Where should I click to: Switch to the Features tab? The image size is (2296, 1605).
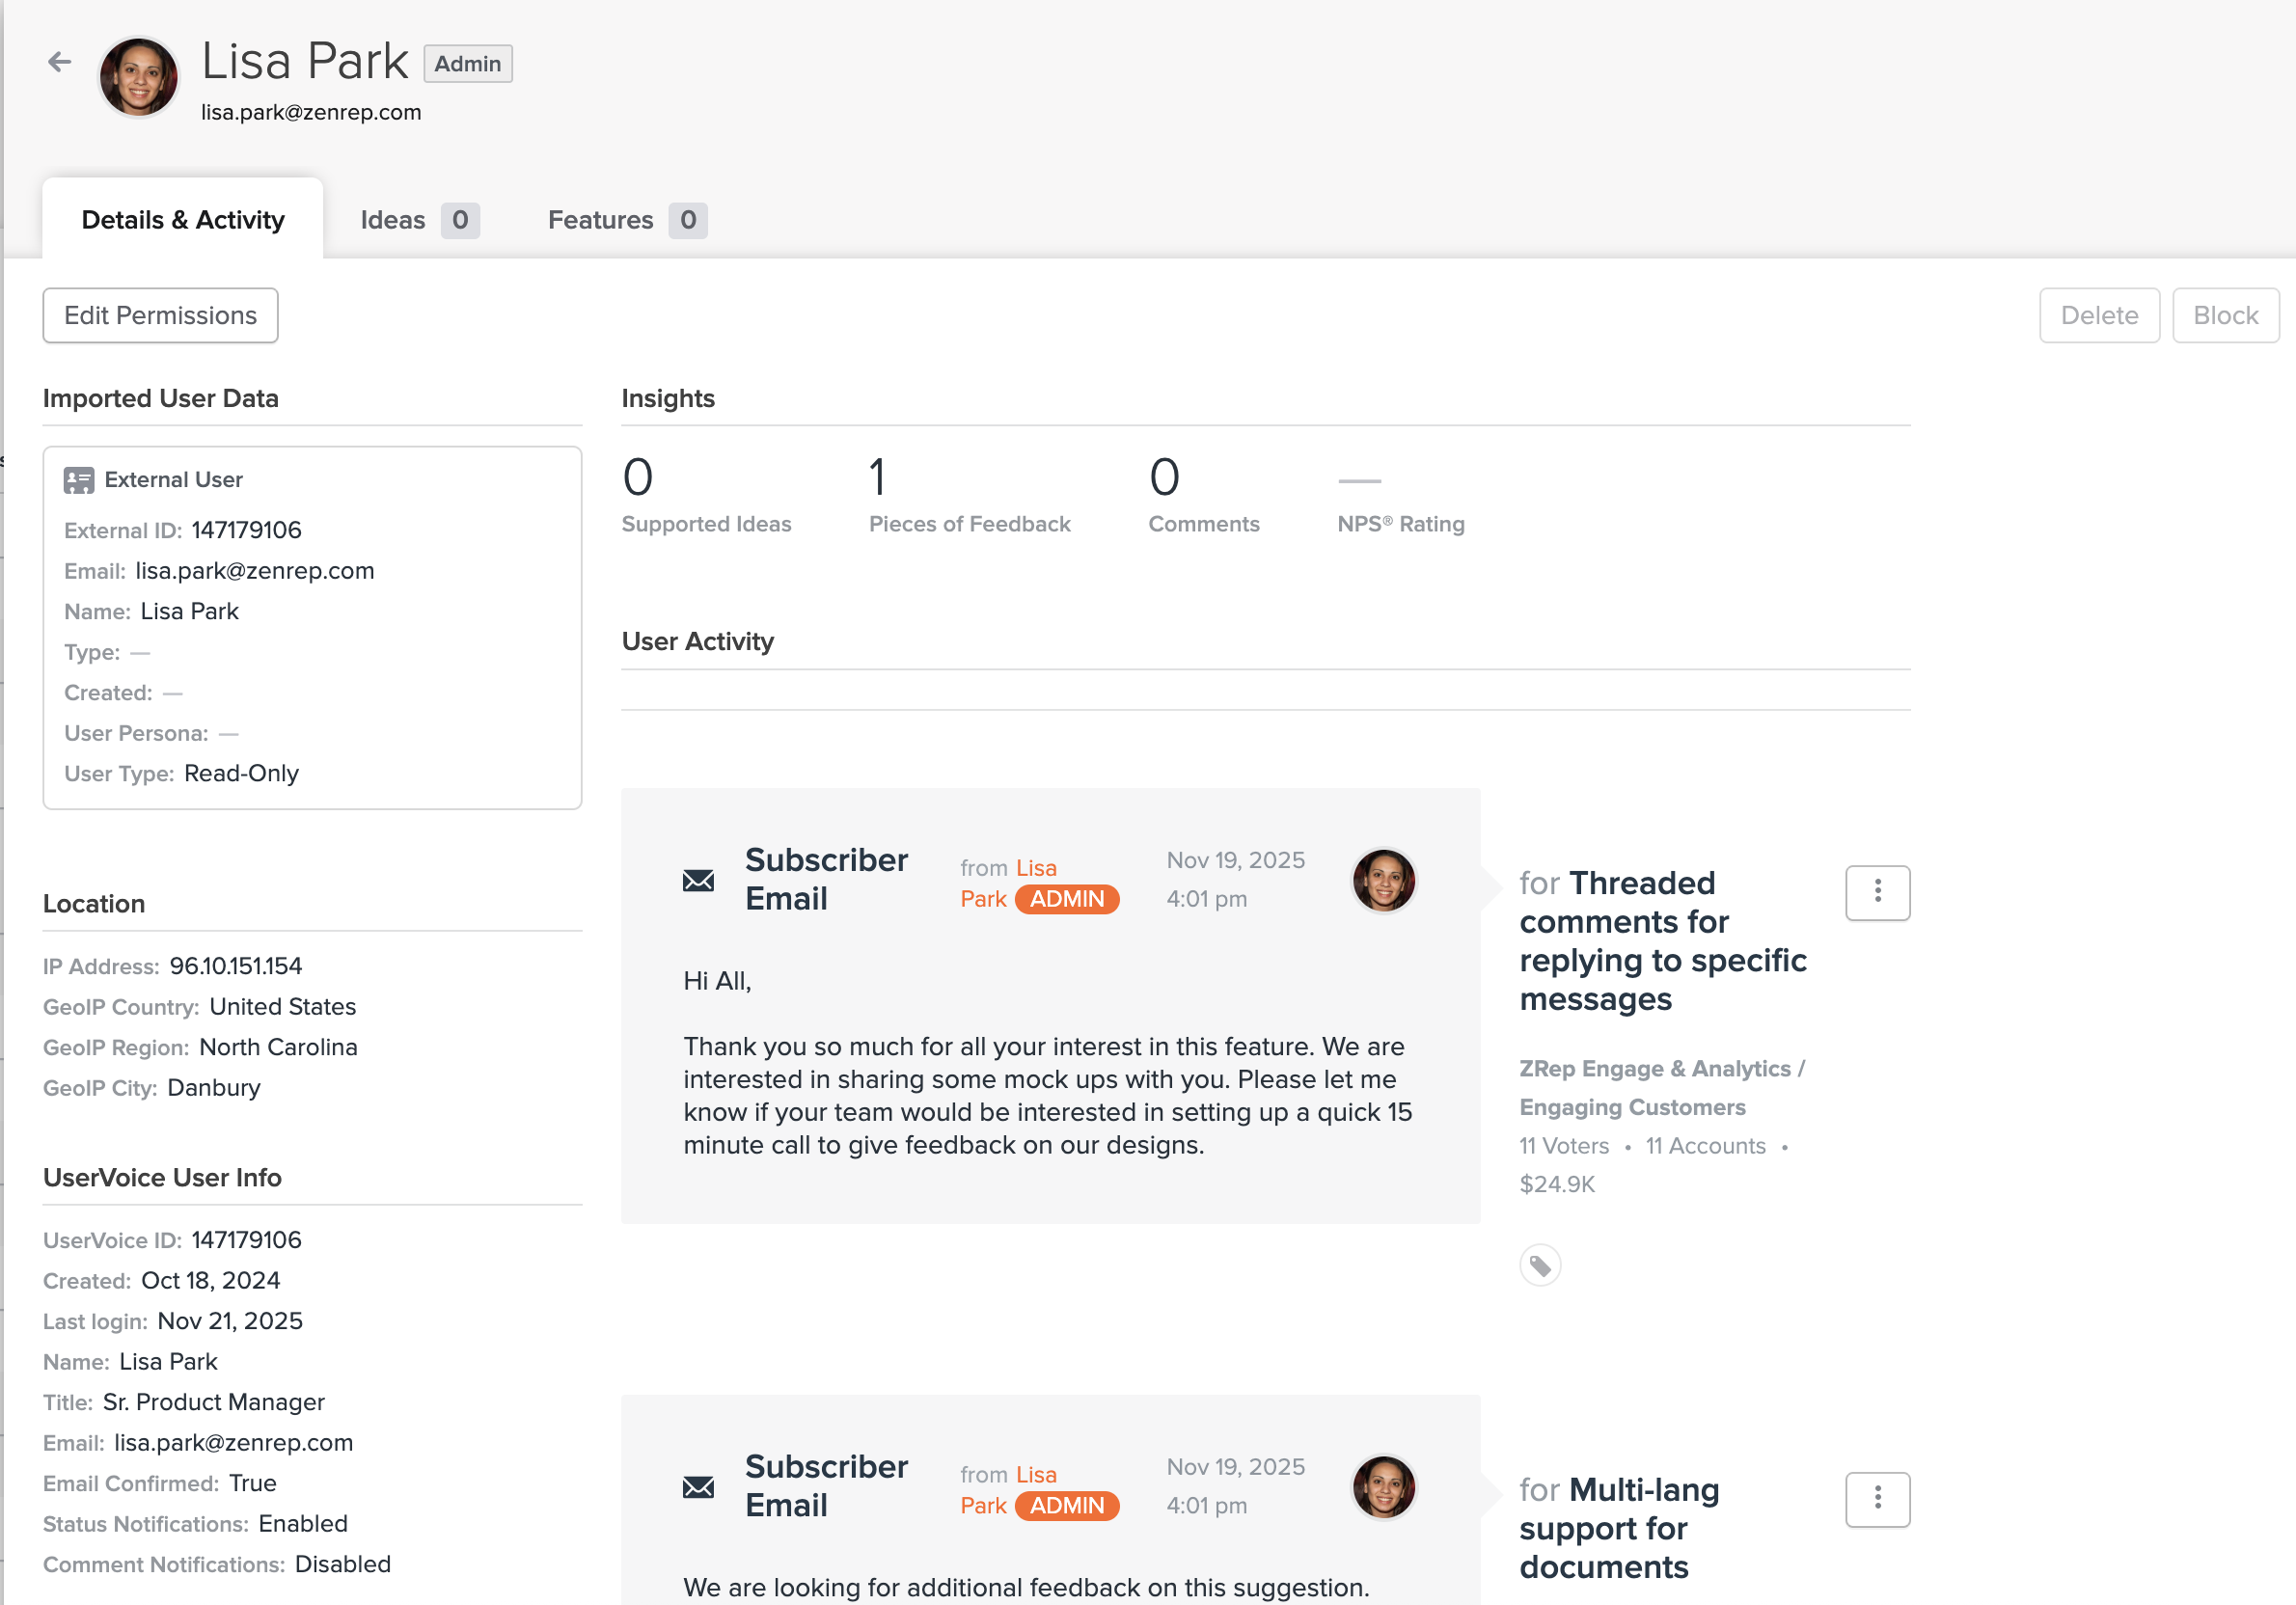tap(625, 220)
